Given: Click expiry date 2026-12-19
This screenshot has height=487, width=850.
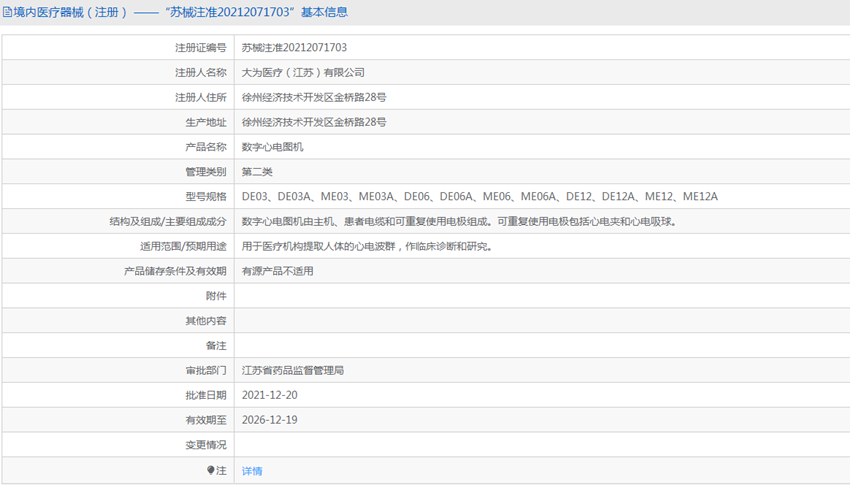Looking at the screenshot, I should pyautogui.click(x=269, y=420).
